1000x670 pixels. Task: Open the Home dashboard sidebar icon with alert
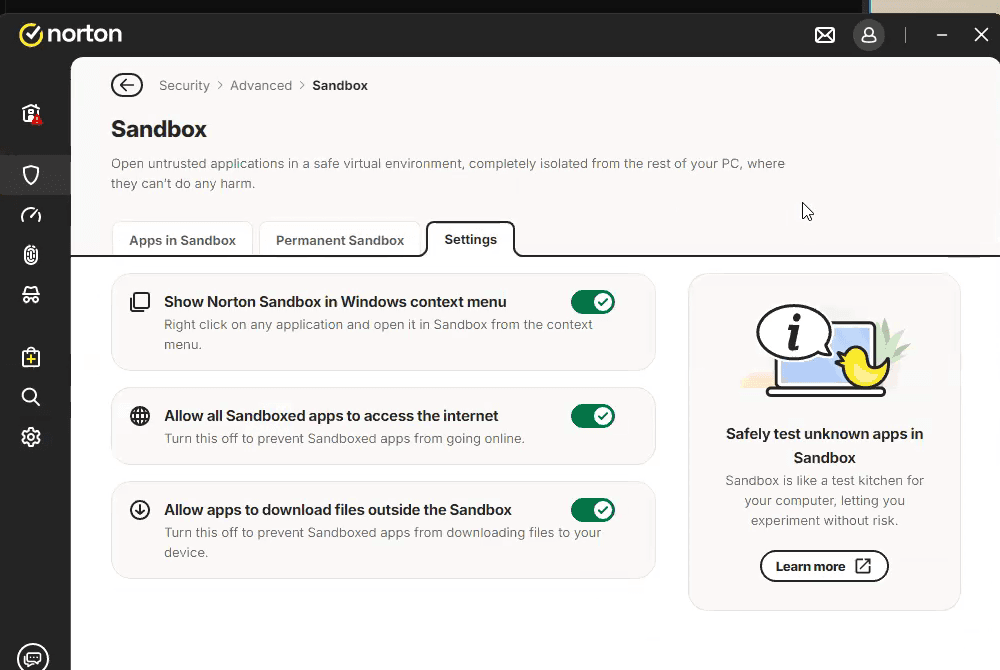click(x=31, y=114)
